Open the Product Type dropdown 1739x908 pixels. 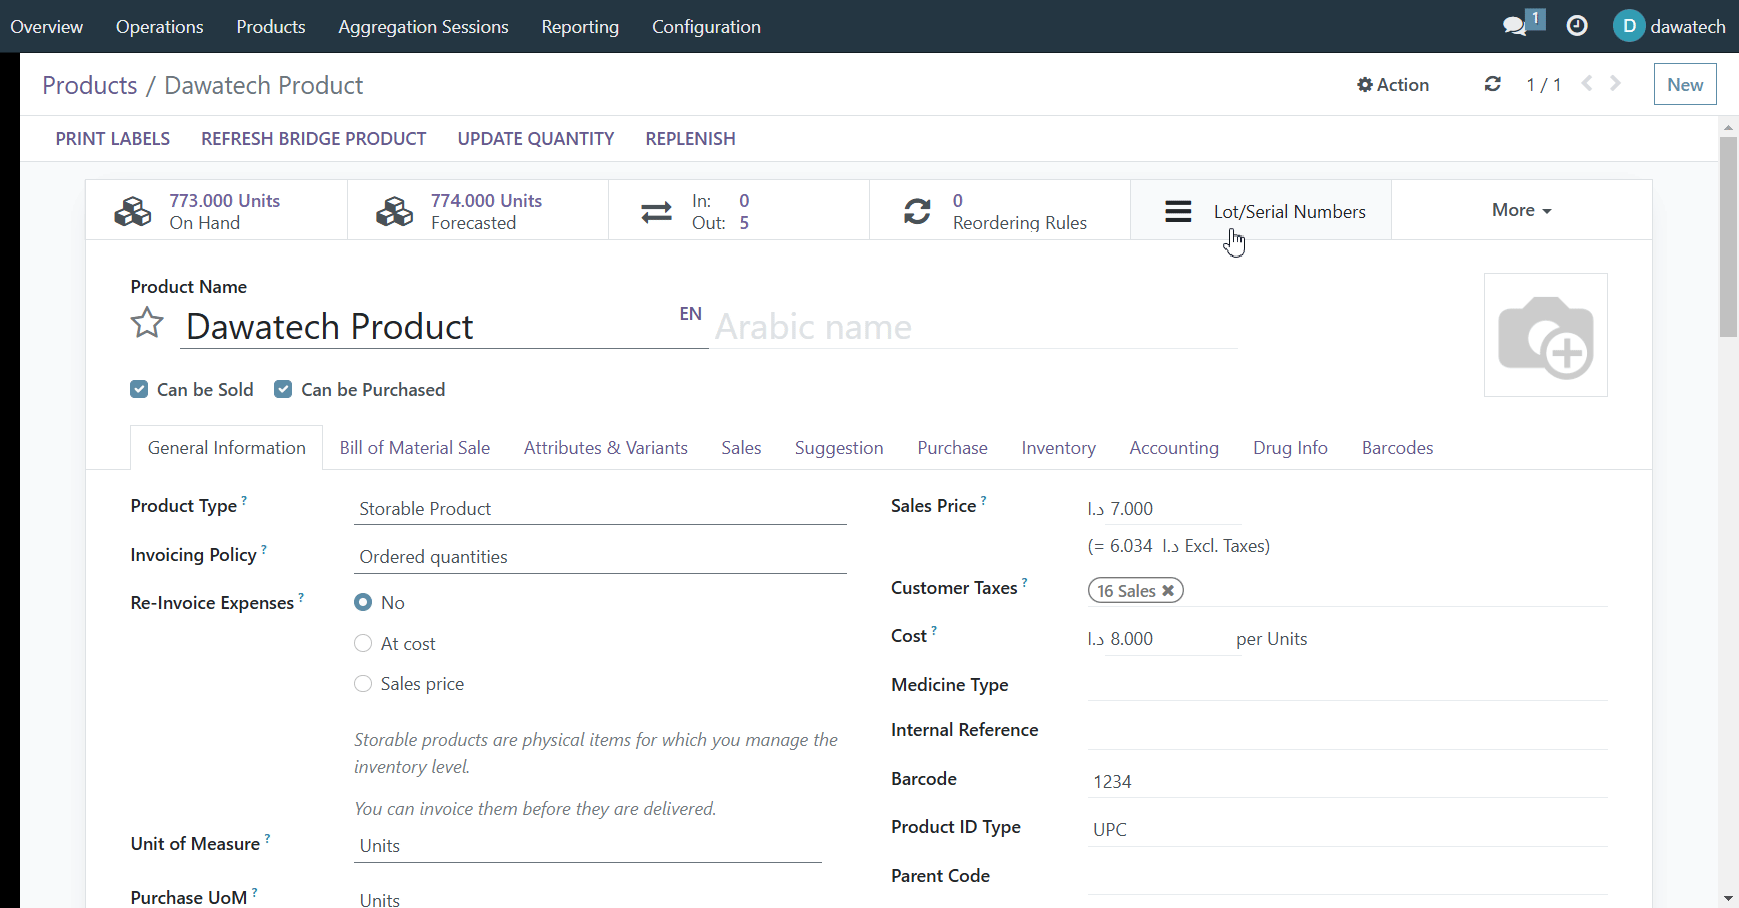click(x=600, y=509)
